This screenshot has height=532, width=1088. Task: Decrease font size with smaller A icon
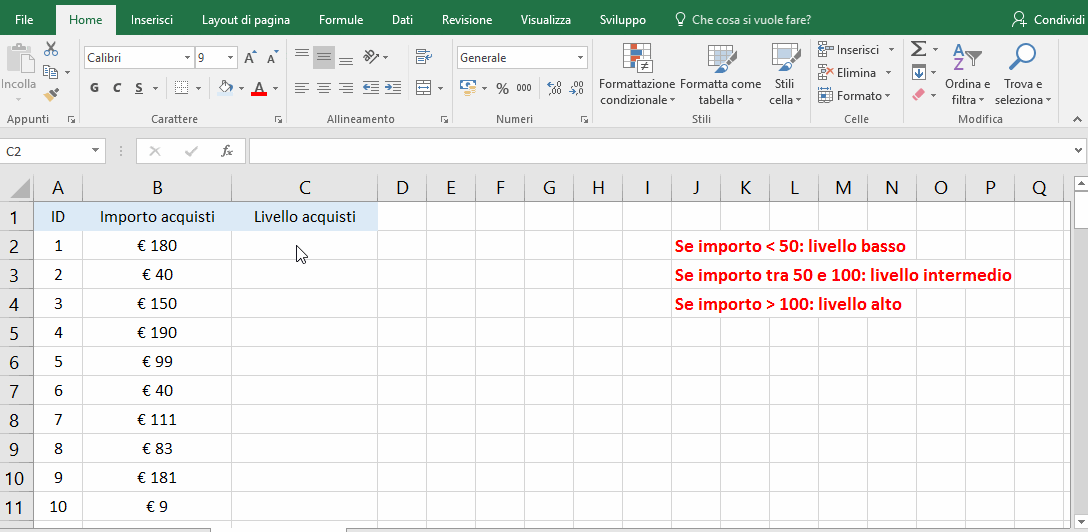(x=273, y=58)
